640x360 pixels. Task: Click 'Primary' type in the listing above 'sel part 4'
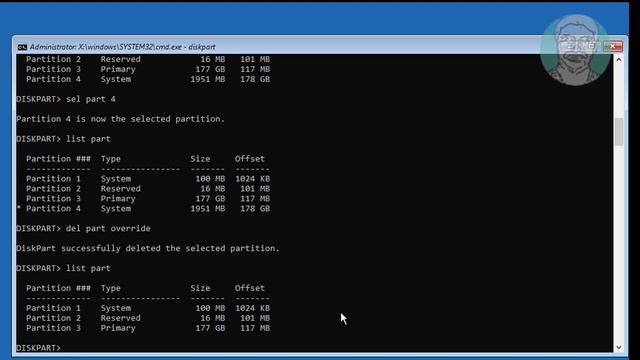(x=118, y=69)
